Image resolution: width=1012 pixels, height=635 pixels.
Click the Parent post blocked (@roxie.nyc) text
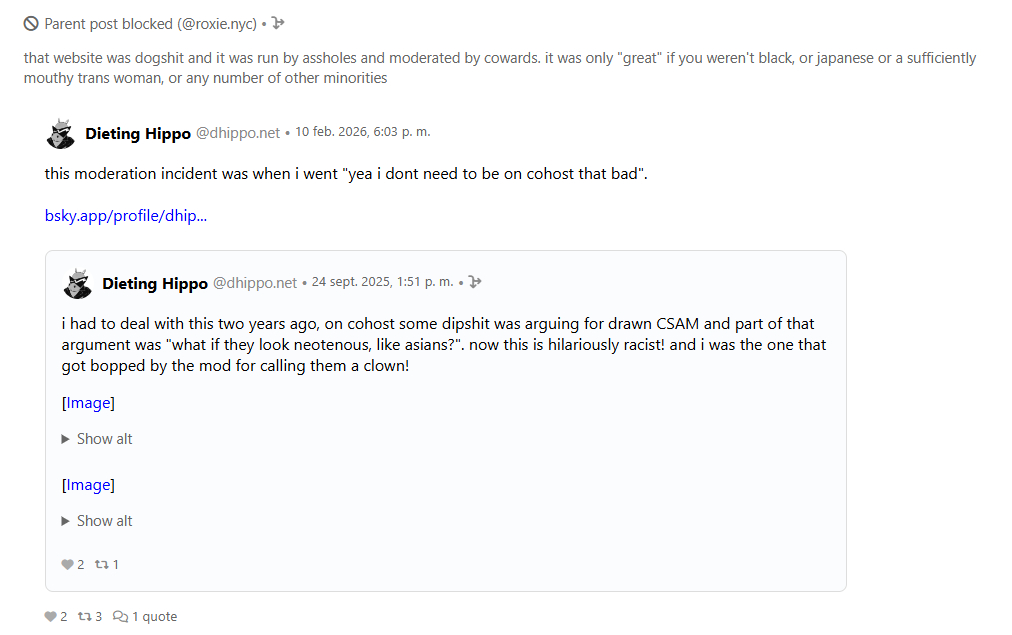(150, 24)
